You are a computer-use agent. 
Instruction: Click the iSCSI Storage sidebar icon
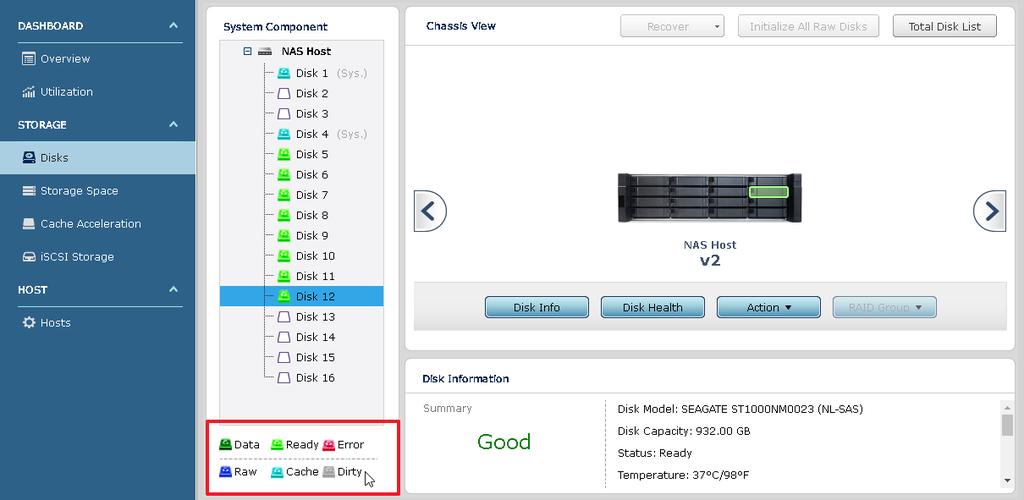click(x=29, y=257)
